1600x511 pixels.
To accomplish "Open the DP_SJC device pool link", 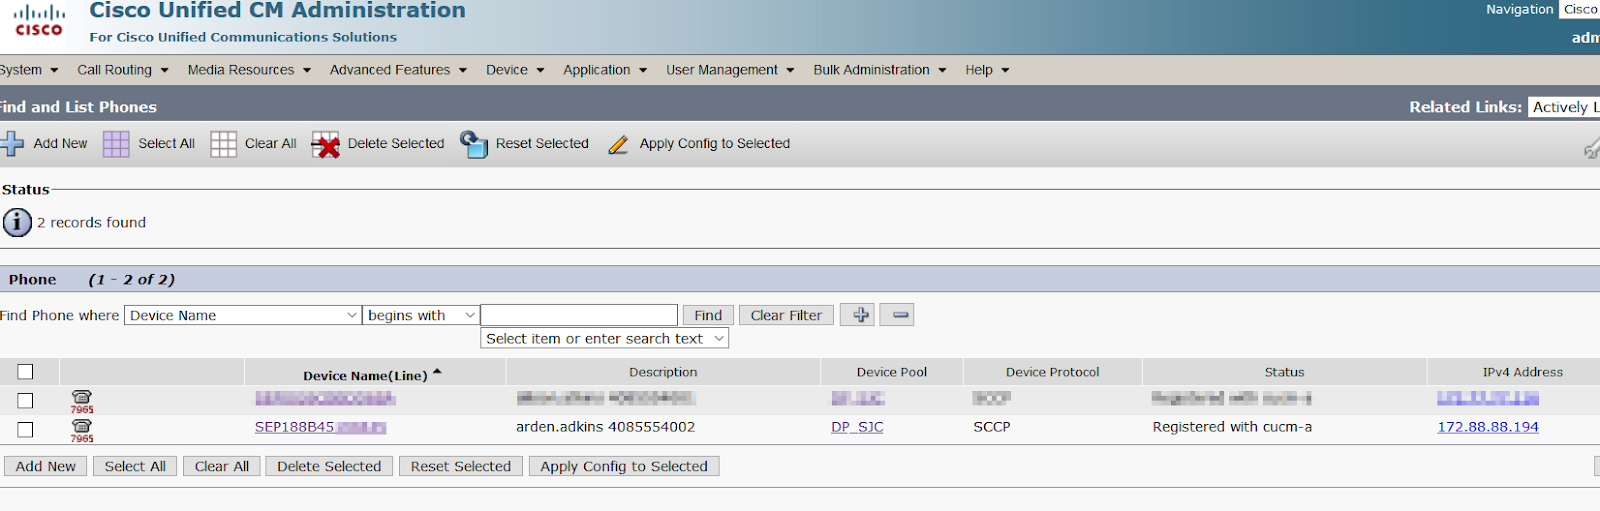I will (857, 427).
